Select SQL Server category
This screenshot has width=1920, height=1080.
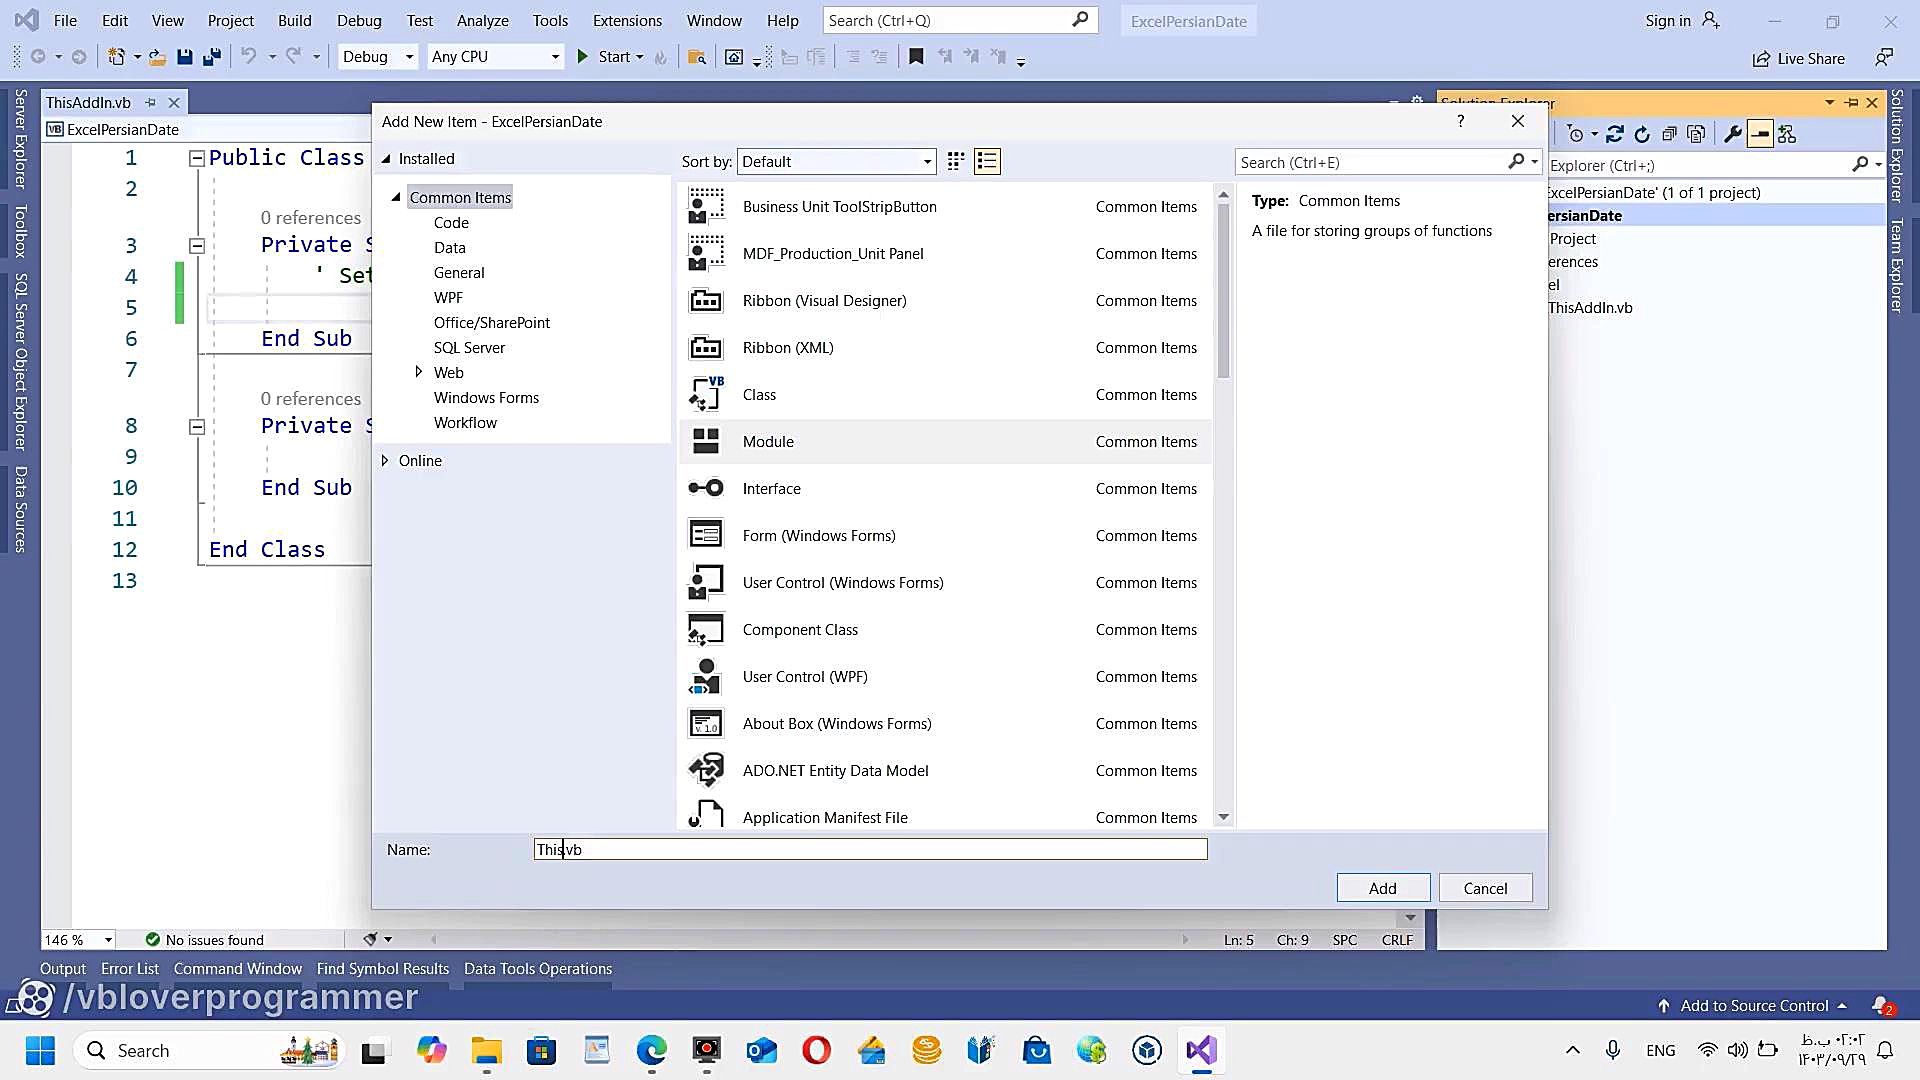pos(469,347)
